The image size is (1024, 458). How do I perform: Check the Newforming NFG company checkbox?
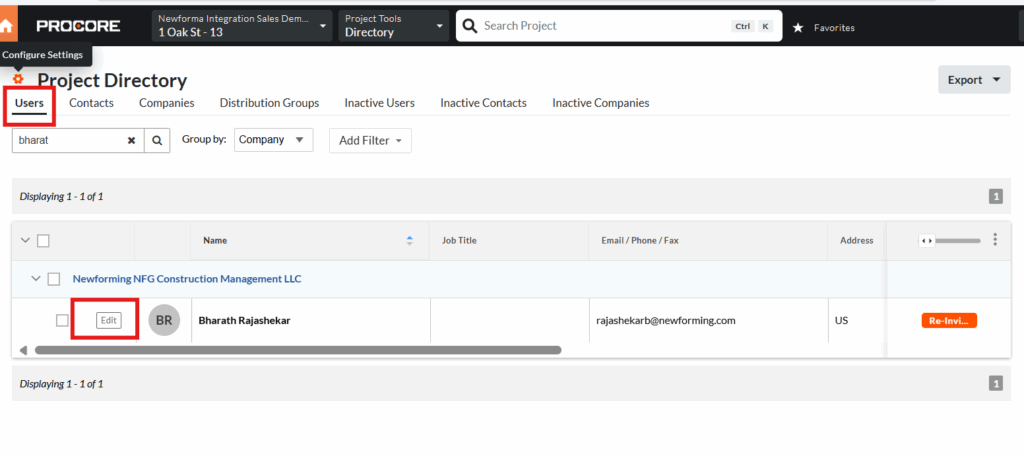54,279
